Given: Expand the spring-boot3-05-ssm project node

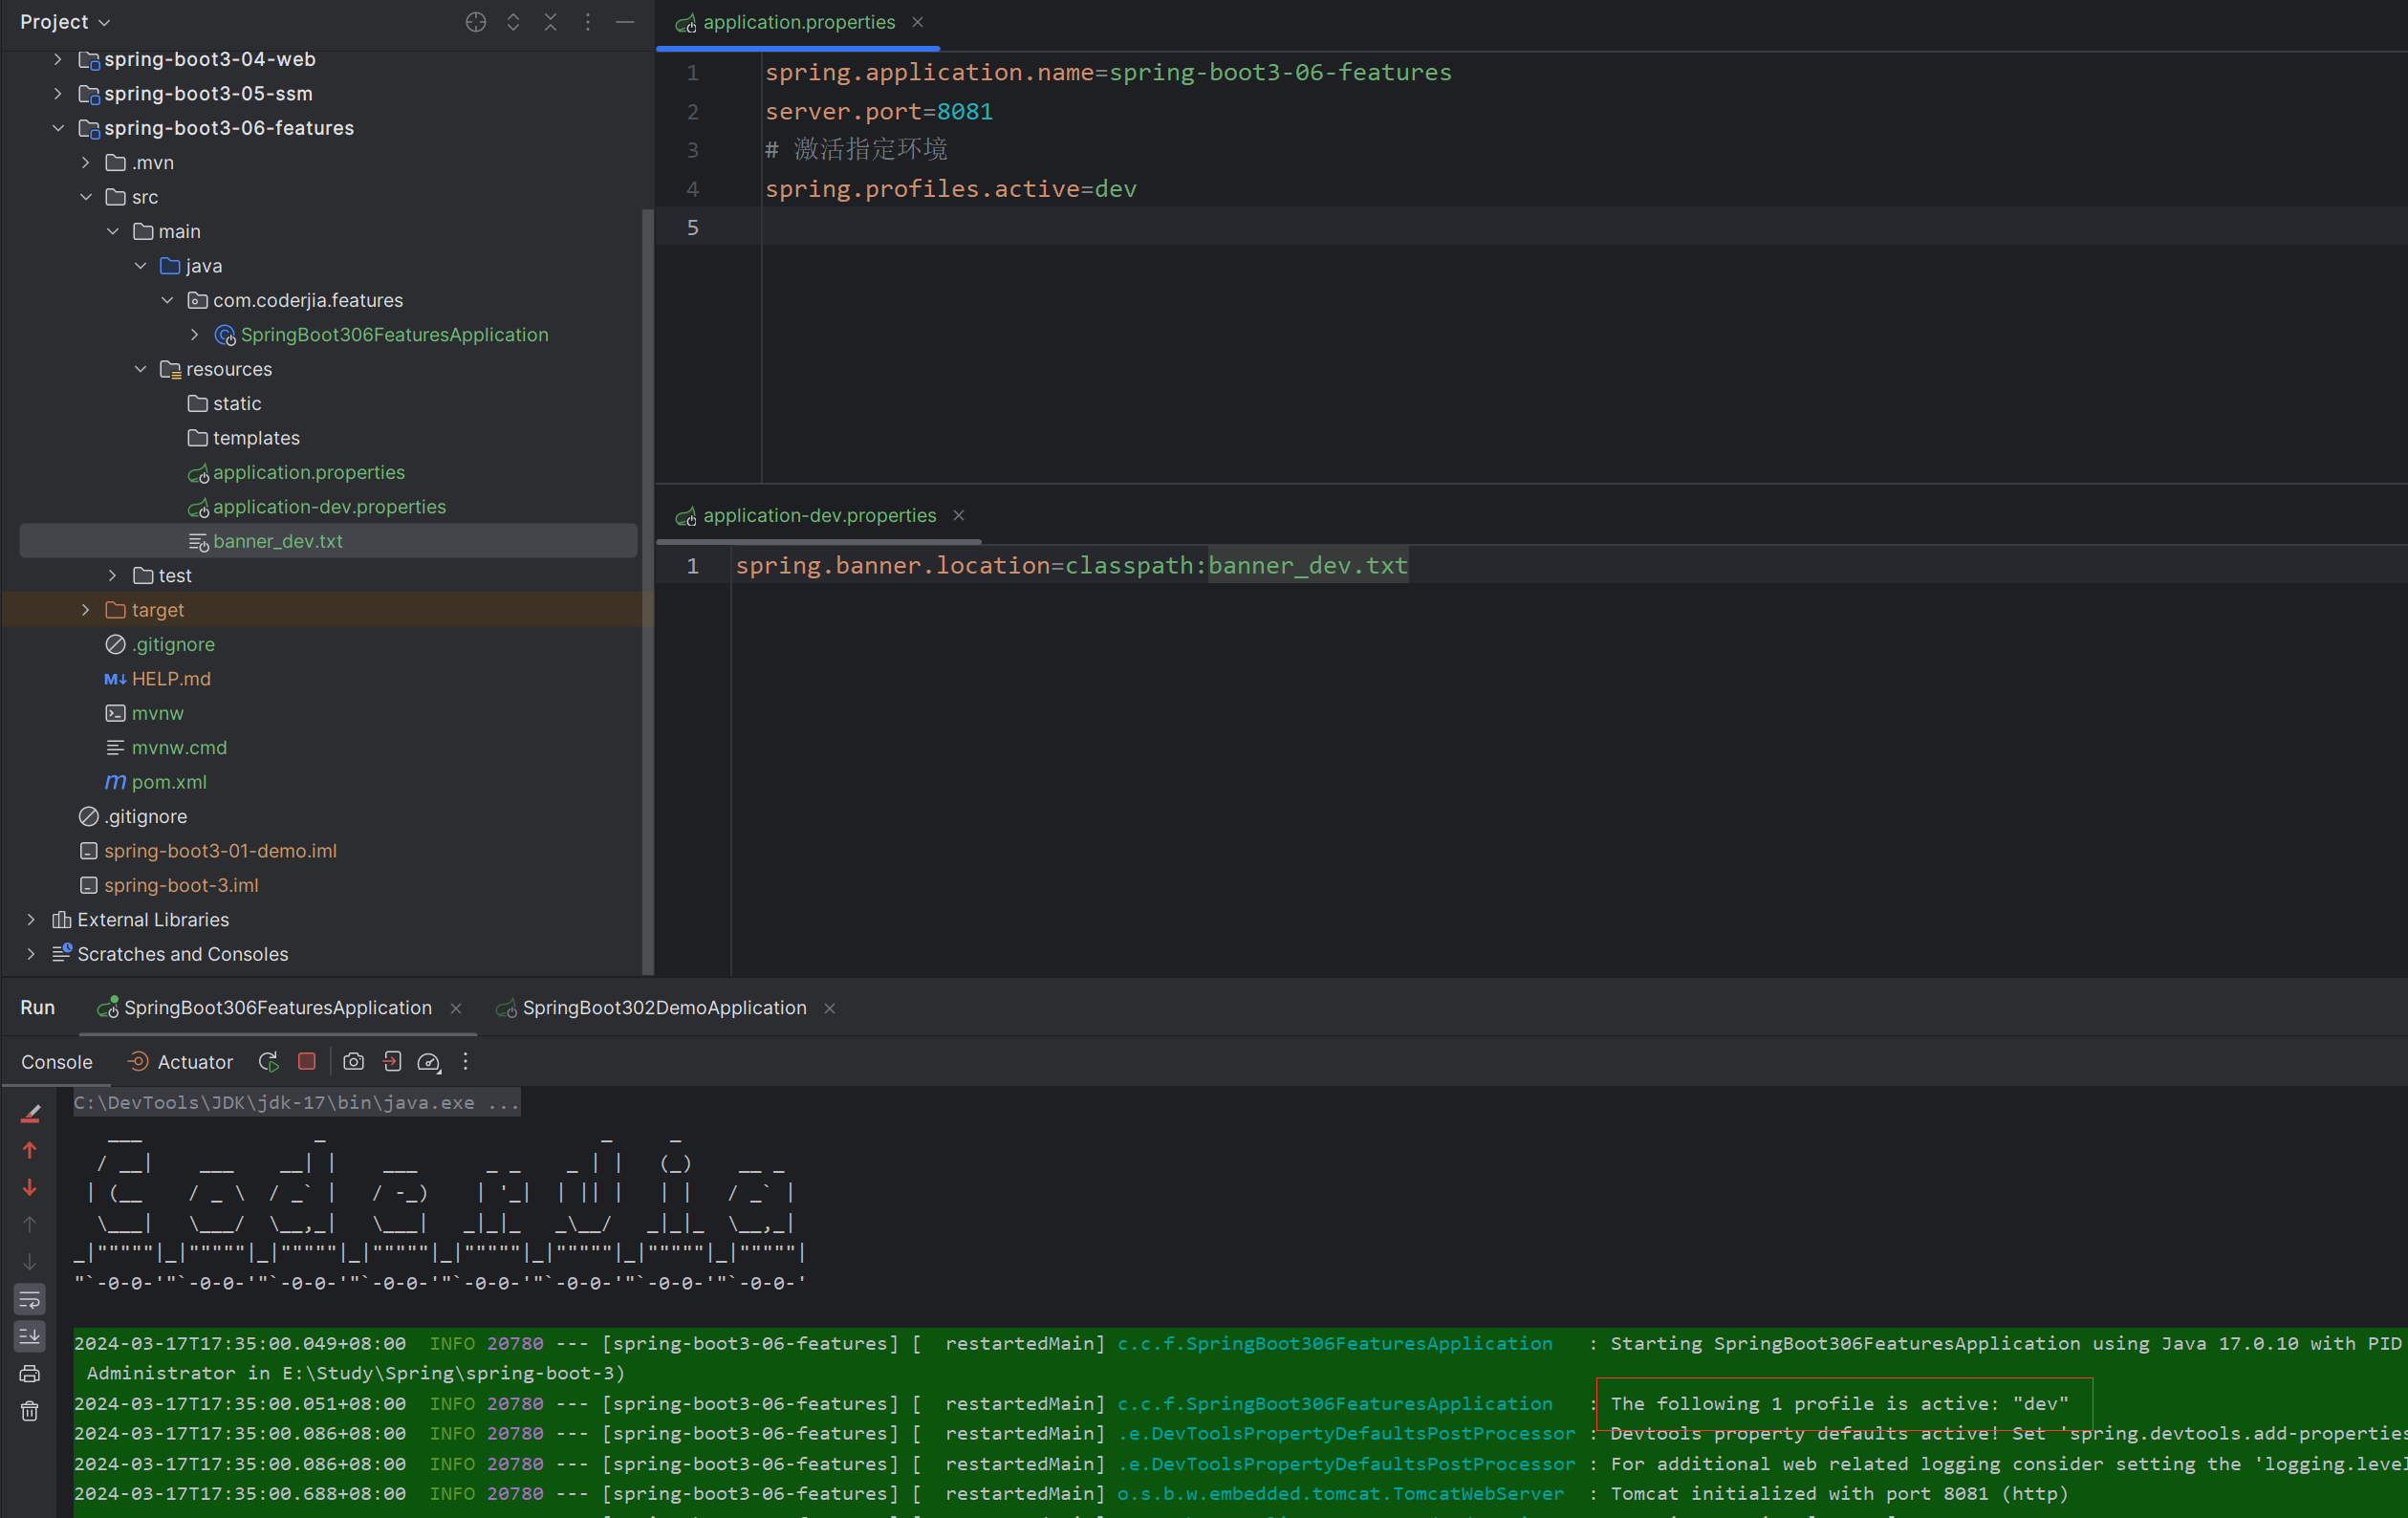Looking at the screenshot, I should point(57,93).
